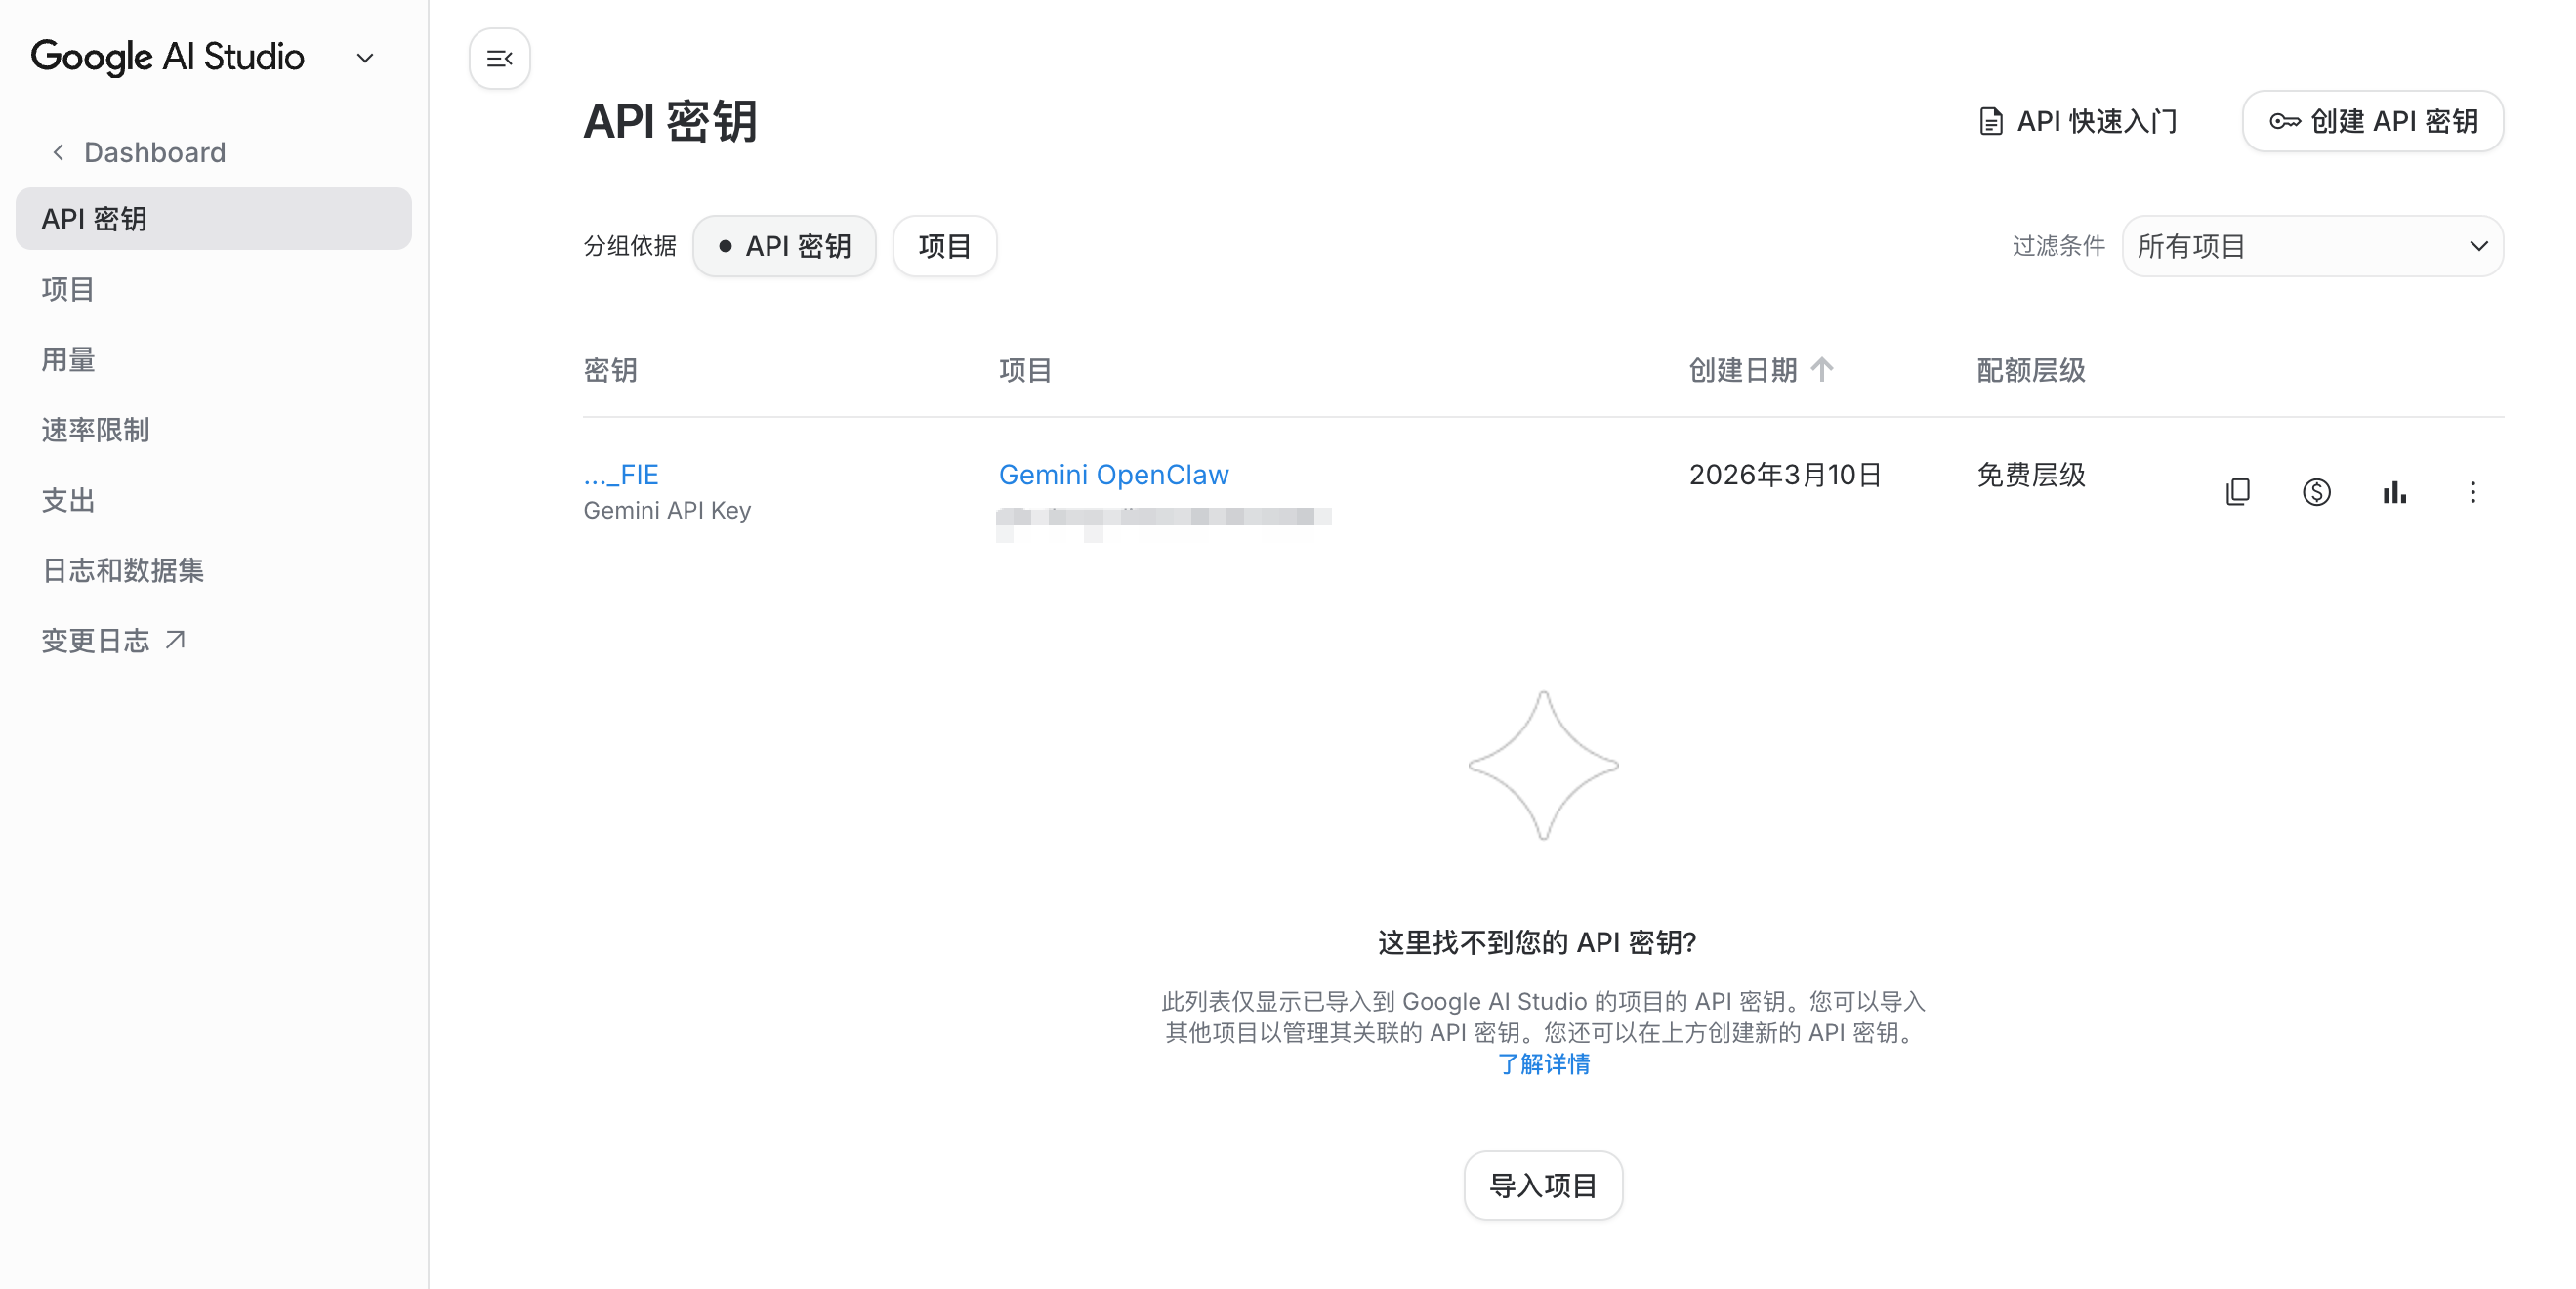
Task: Expand the Google AI Studio dropdown chevron
Action: [x=365, y=58]
